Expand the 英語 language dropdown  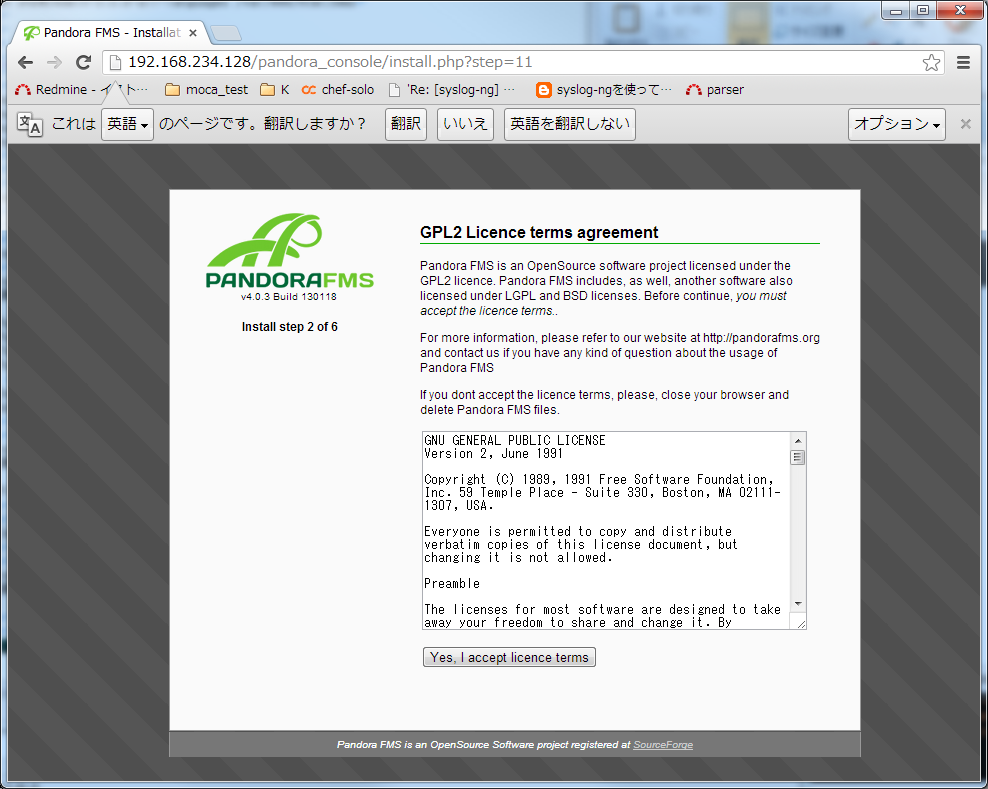128,125
